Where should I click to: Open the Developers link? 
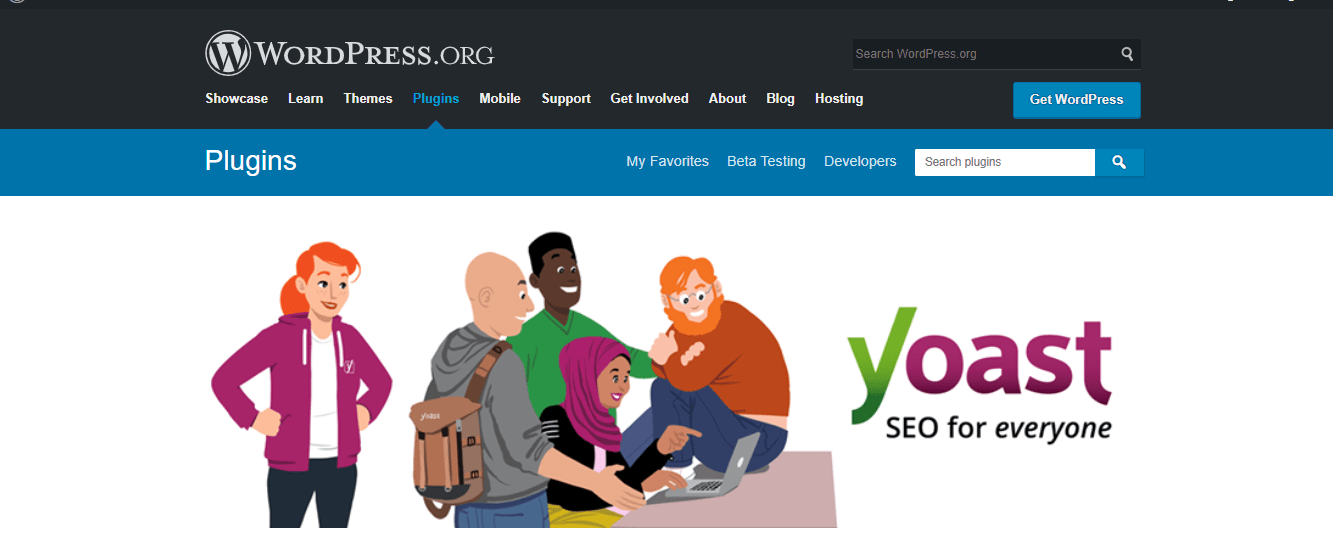(860, 161)
